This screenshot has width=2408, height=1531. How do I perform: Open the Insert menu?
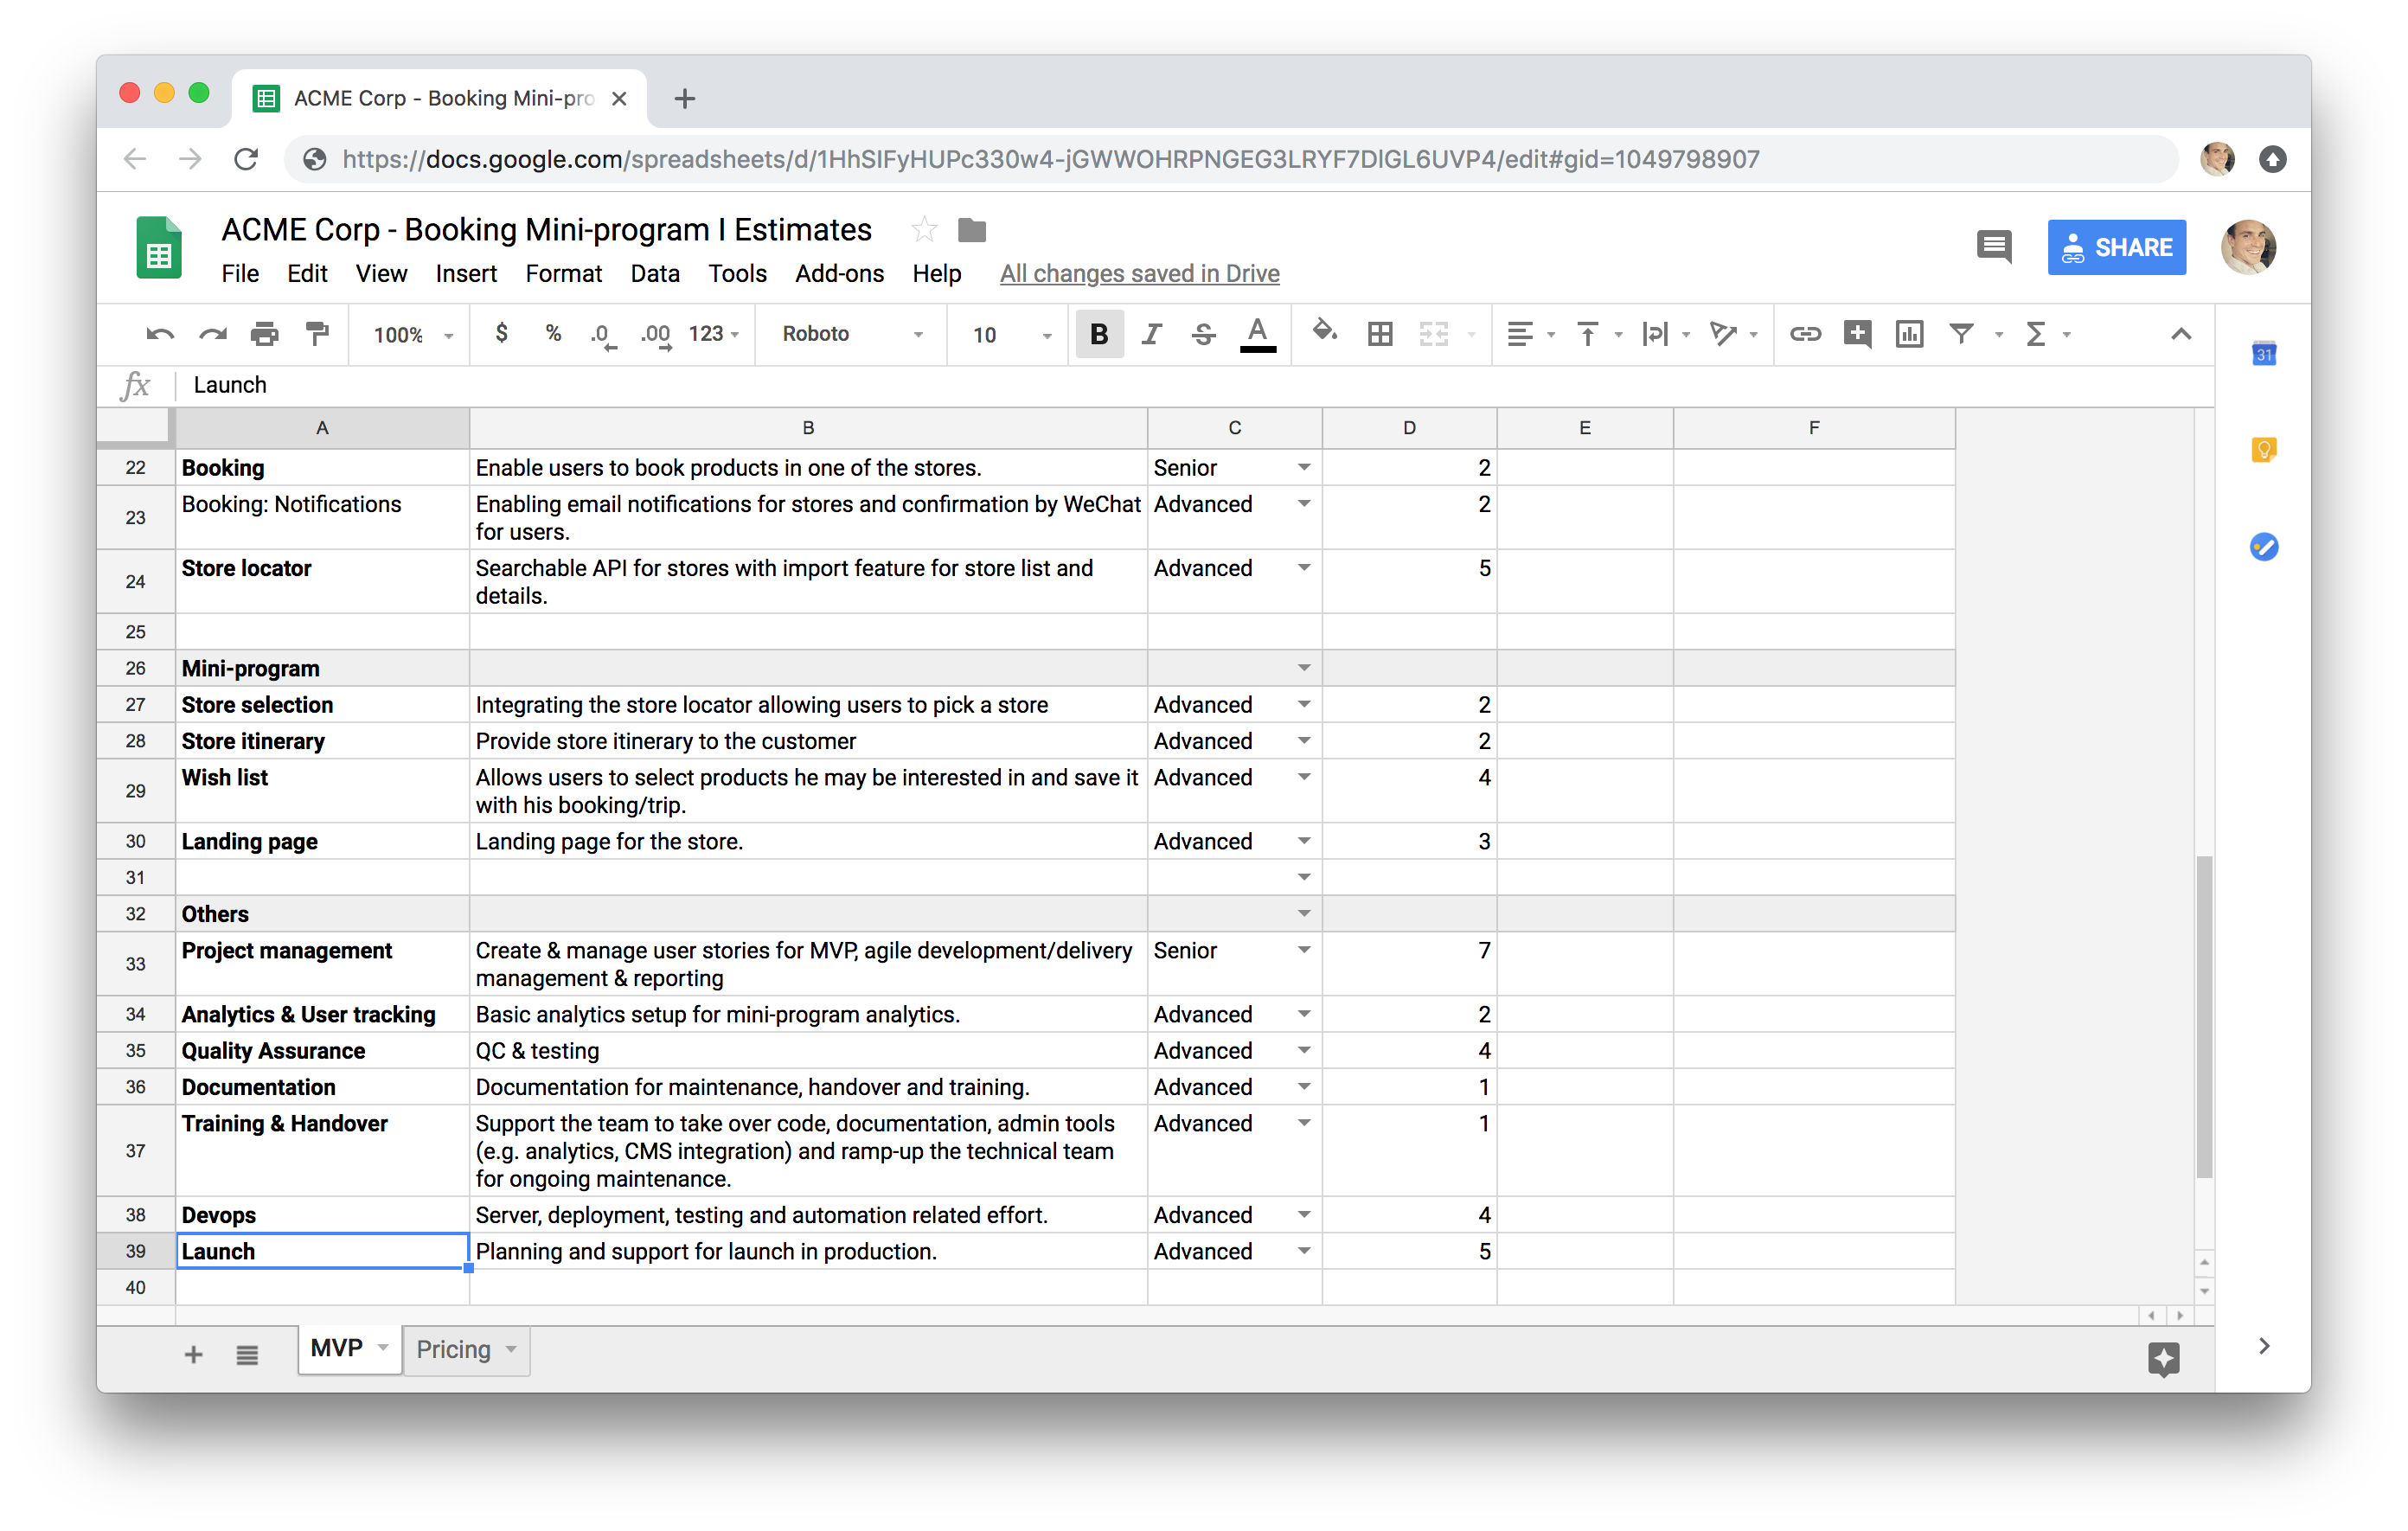pos(466,274)
